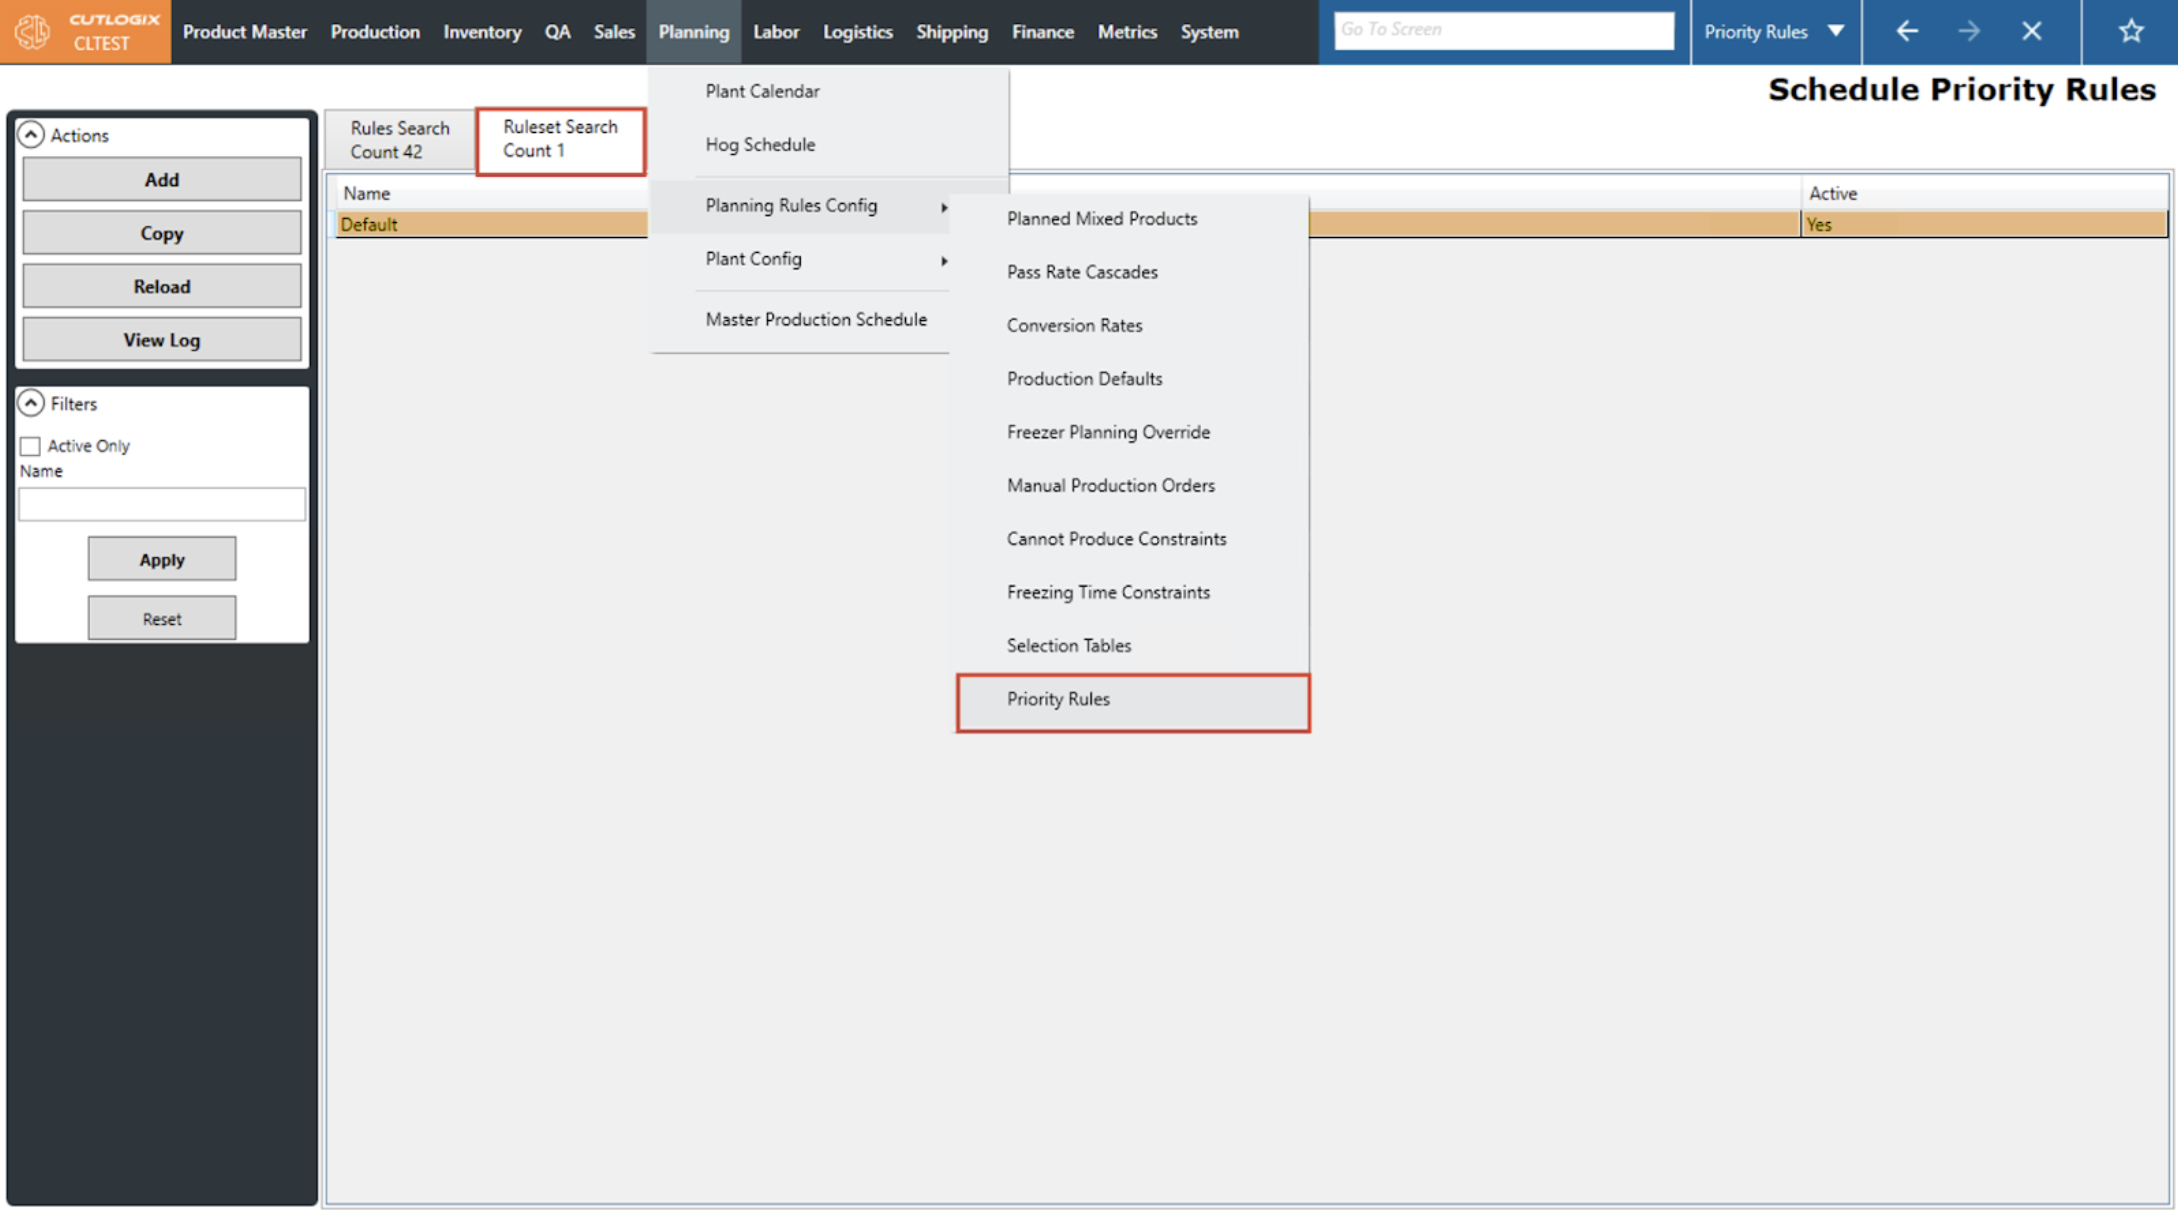
Task: Switch to the Rules Search tab
Action: (400, 140)
